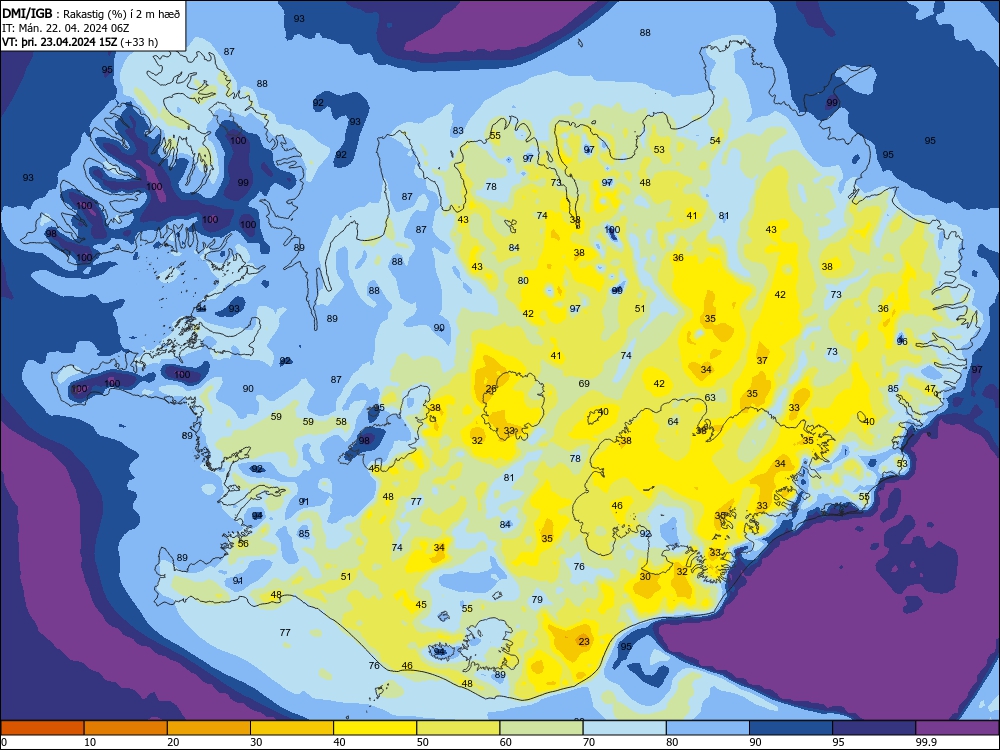Click the '69' humidity value on the map
This screenshot has width=1000, height=750.
tap(584, 383)
